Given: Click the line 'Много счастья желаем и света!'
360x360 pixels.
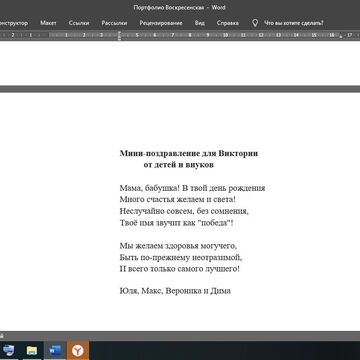Looking at the screenshot, I should [178, 200].
